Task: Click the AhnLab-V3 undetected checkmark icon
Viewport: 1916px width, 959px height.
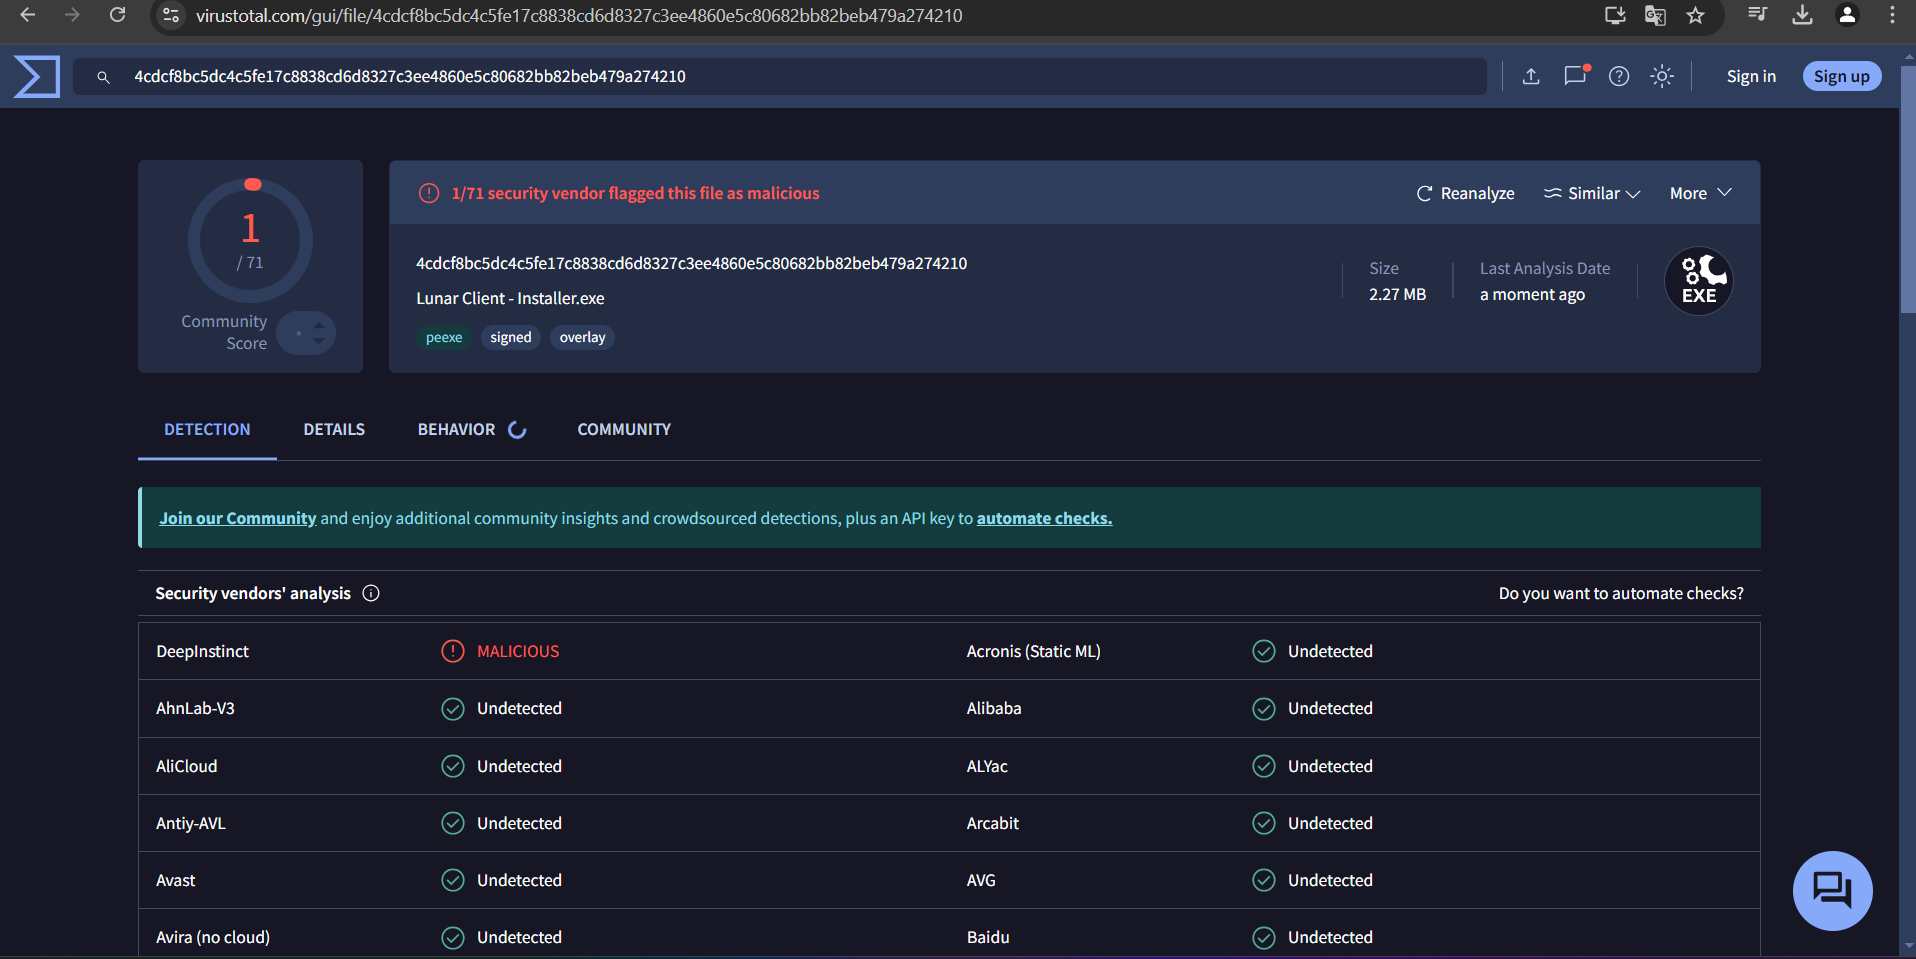Action: click(453, 709)
